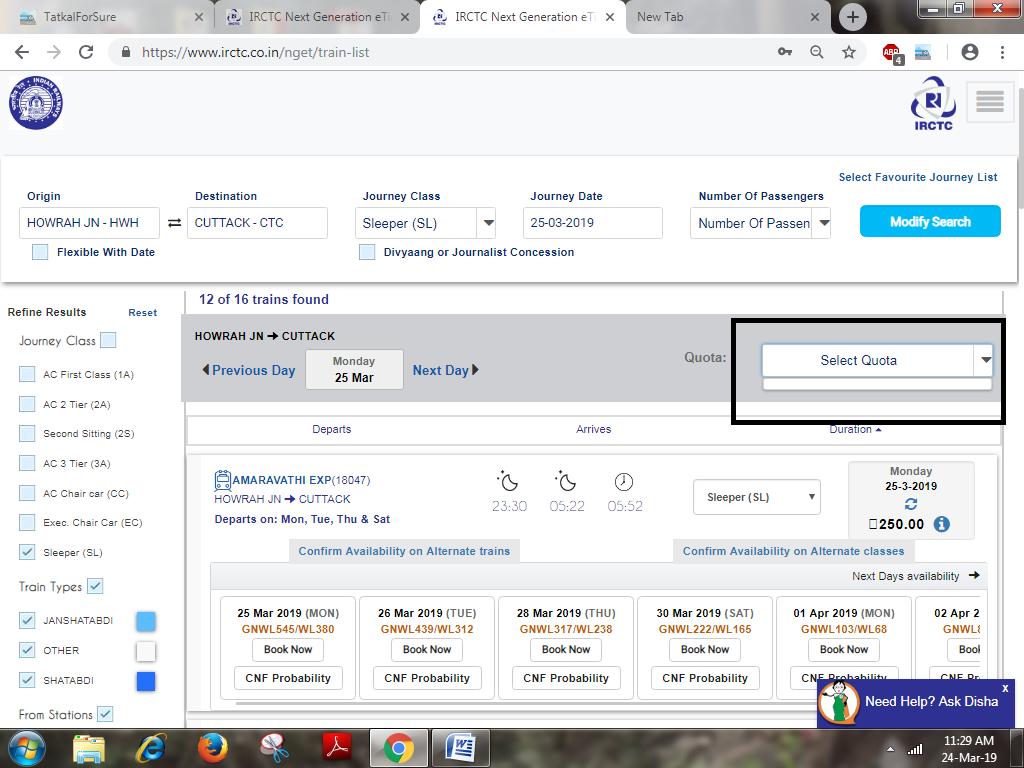Open the TatkalForSure extension icon
Image resolution: width=1024 pixels, height=768 pixels.
point(923,52)
